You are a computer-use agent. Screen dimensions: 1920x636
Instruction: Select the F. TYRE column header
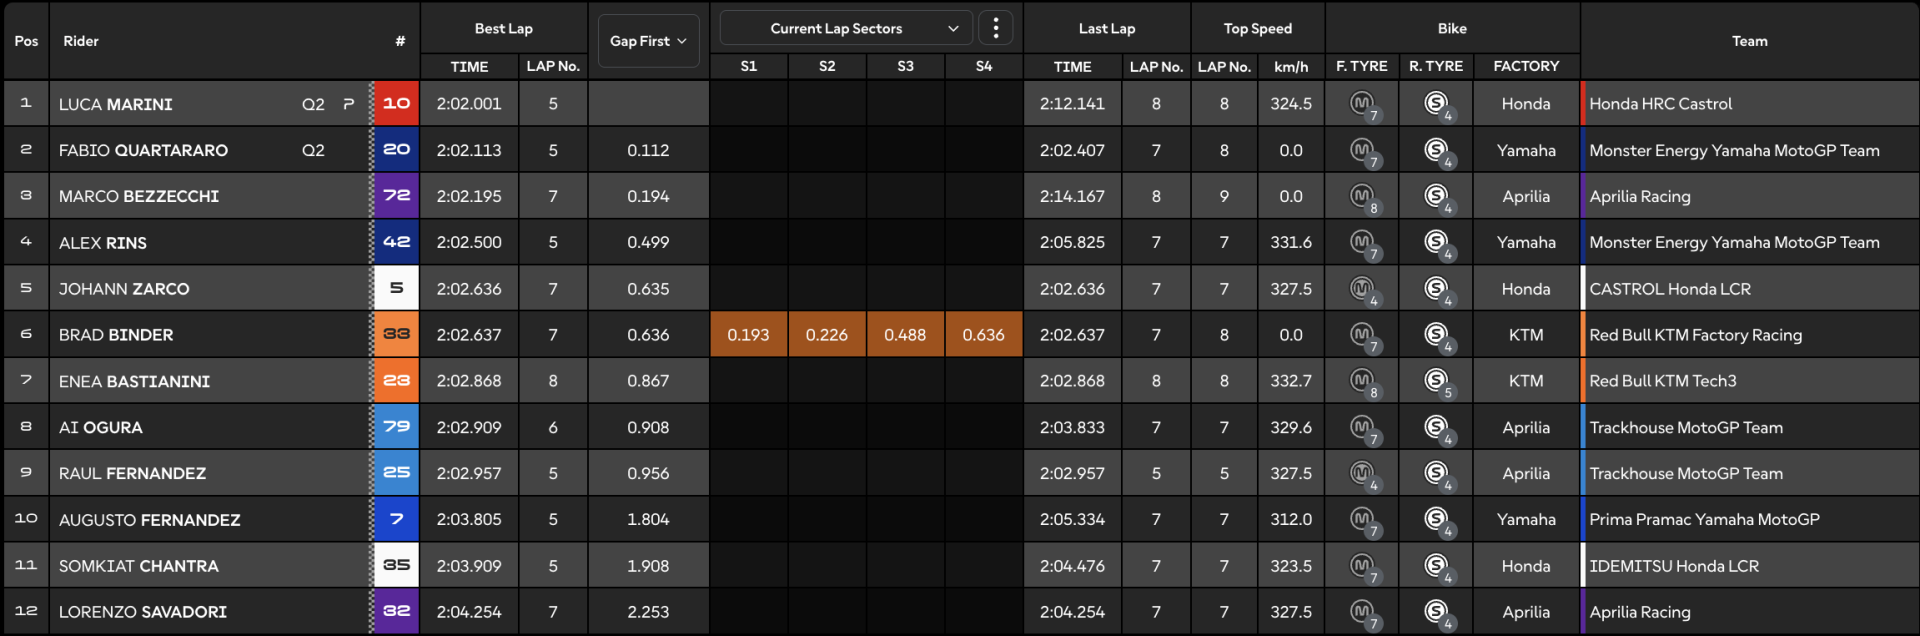click(x=1362, y=66)
